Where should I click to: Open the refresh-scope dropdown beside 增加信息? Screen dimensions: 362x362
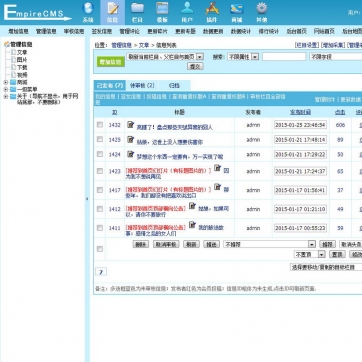(x=165, y=57)
